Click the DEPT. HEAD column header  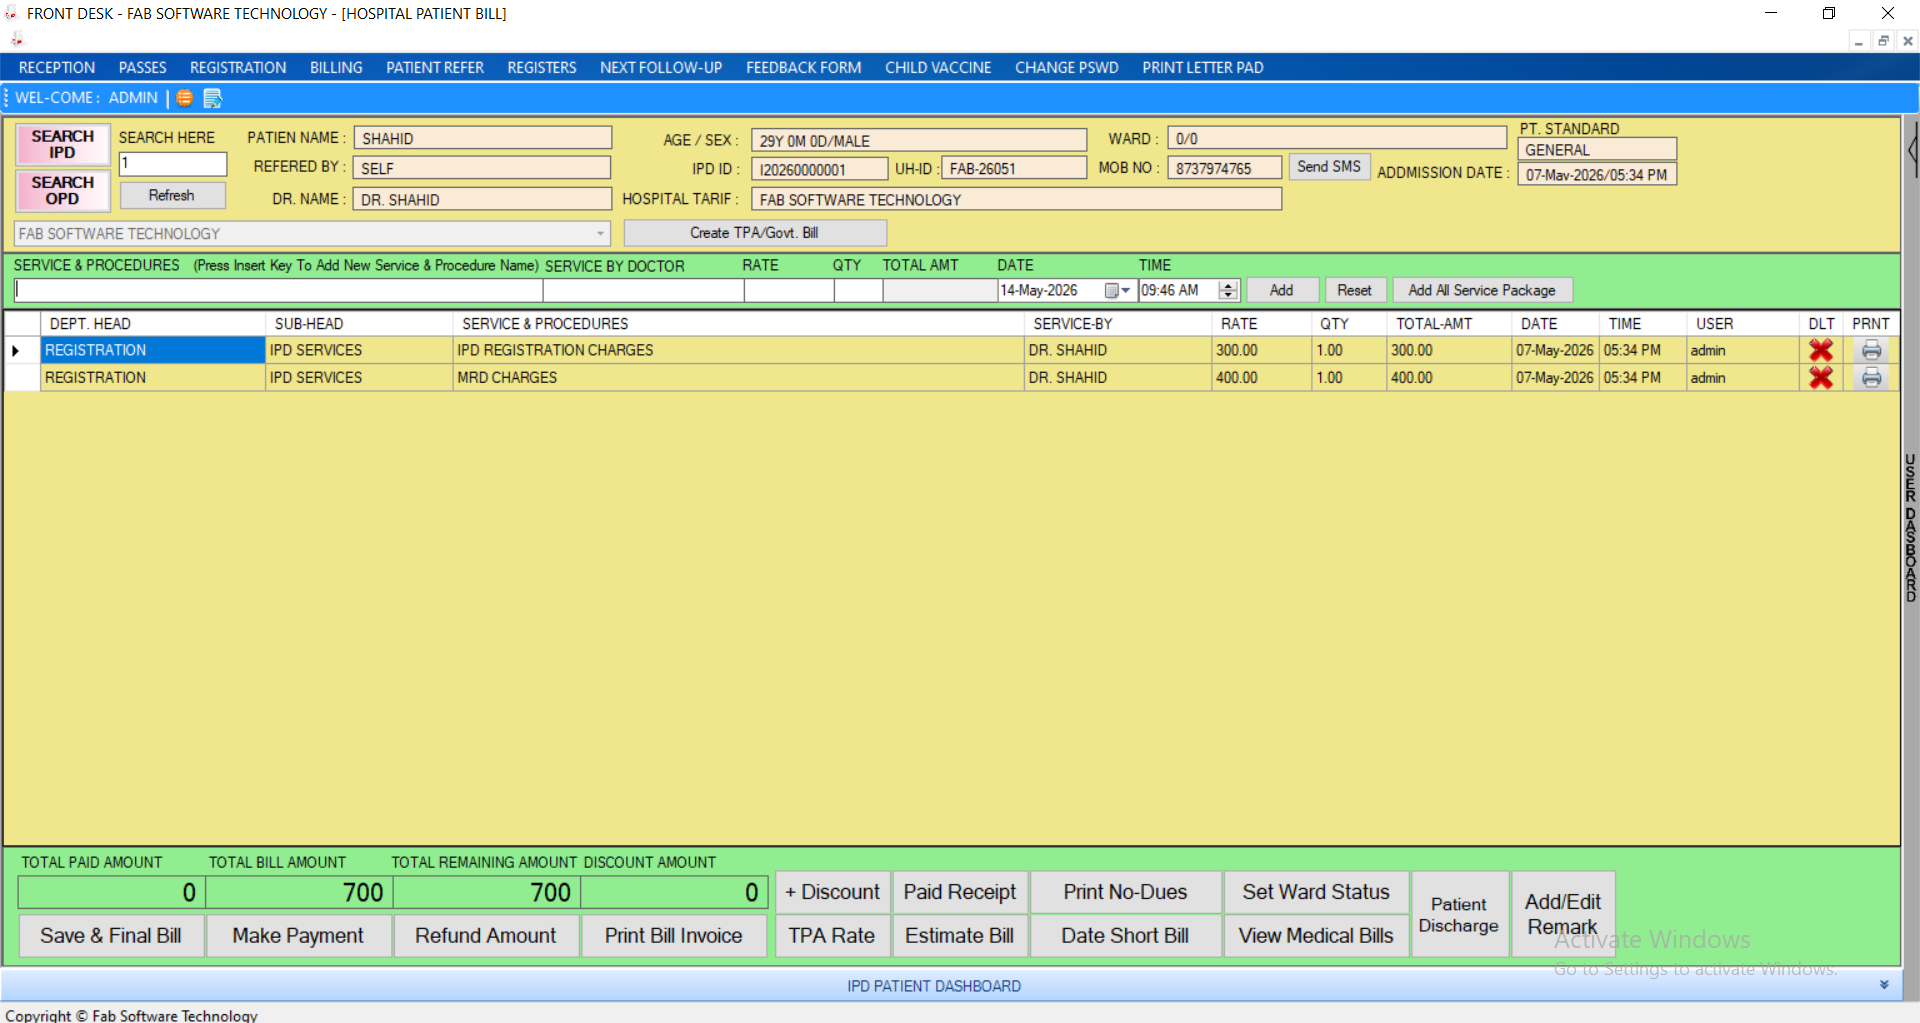pyautogui.click(x=153, y=324)
